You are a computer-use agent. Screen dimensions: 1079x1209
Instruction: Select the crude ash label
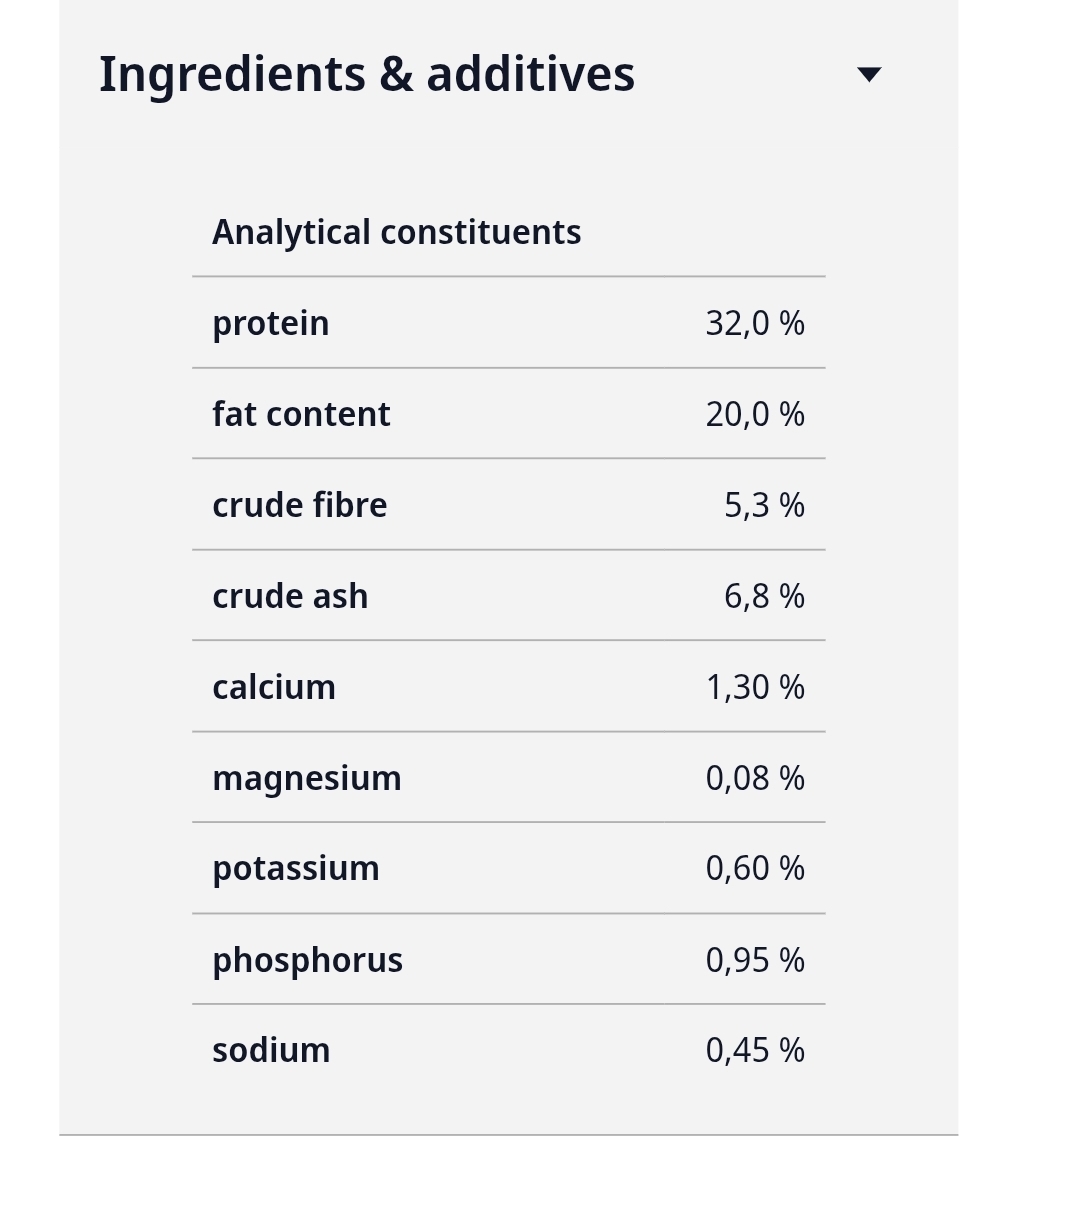tap(290, 596)
